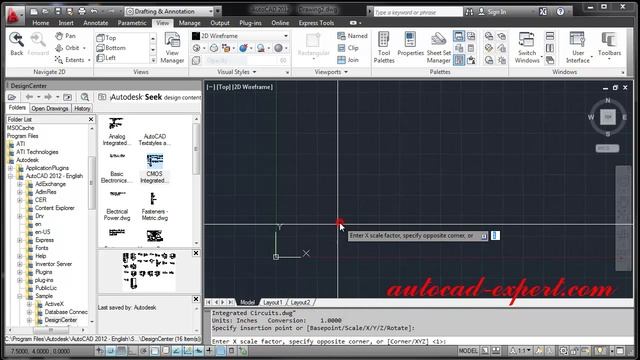Viewport: 640px width, 360px height.
Task: Close the DesignCenter preview pane
Action: pos(196,253)
